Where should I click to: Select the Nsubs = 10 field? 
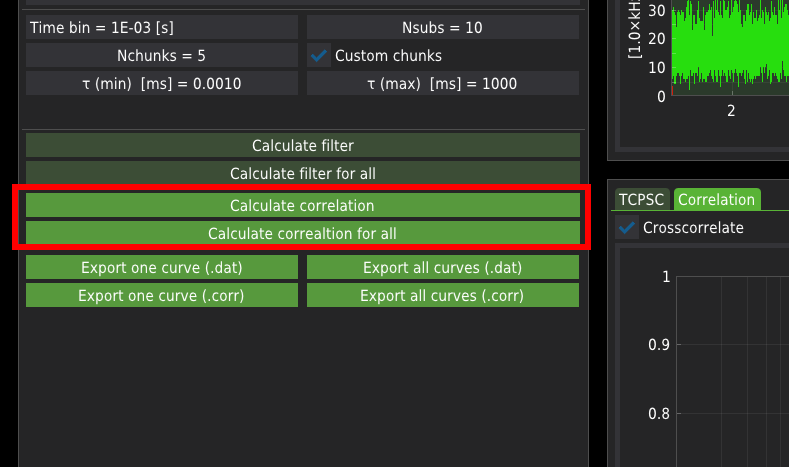tap(443, 27)
